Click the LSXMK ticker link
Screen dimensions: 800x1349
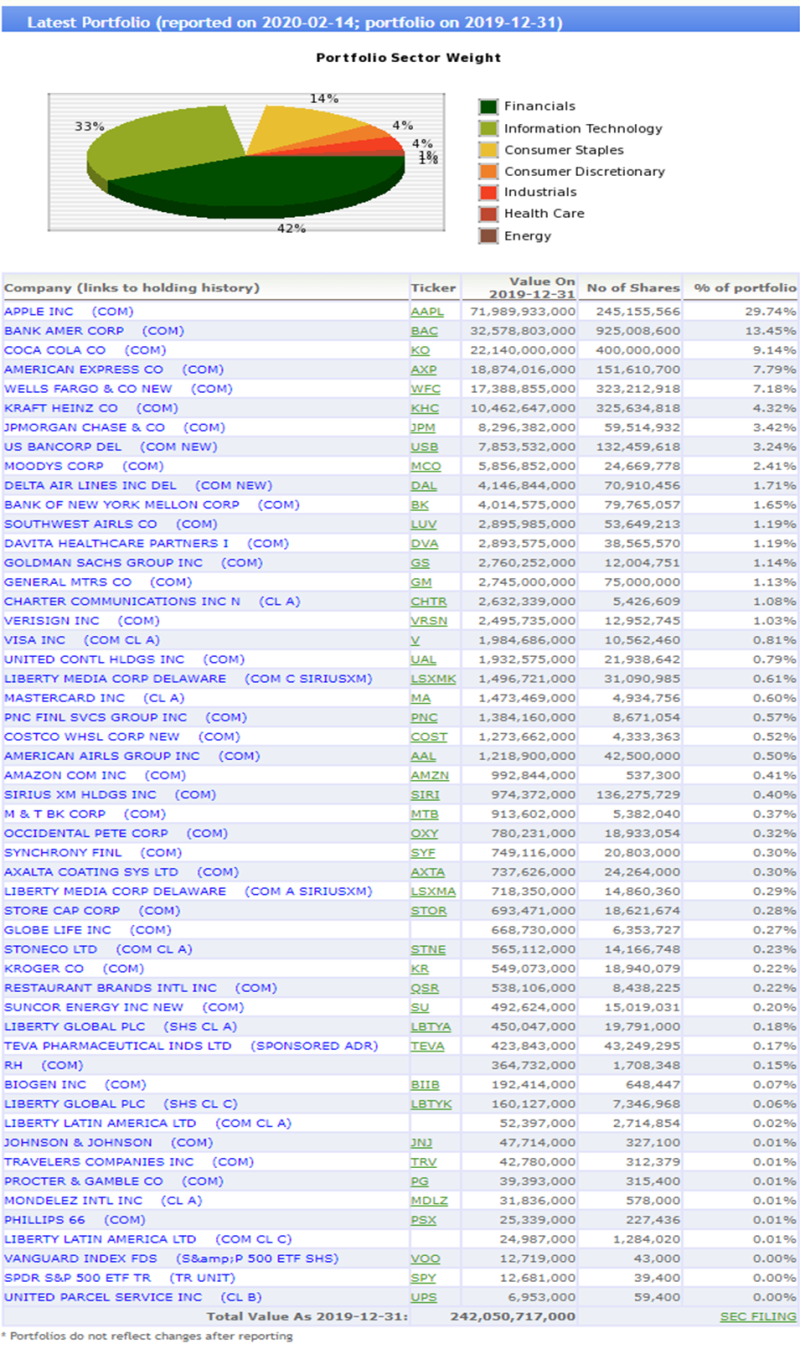(x=434, y=678)
